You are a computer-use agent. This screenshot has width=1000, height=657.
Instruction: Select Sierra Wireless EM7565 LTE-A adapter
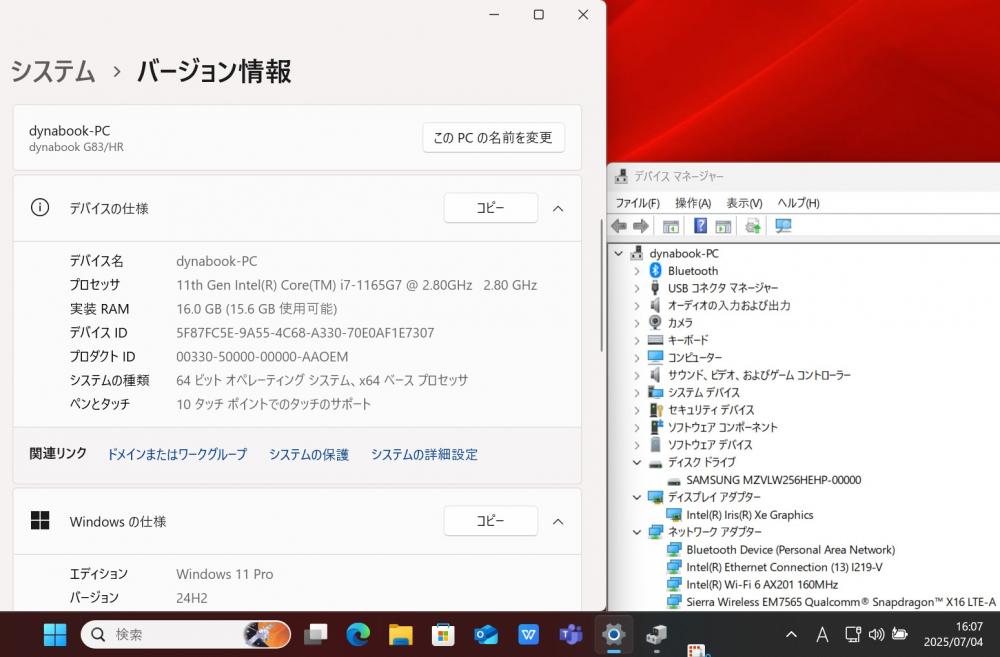[841, 602]
